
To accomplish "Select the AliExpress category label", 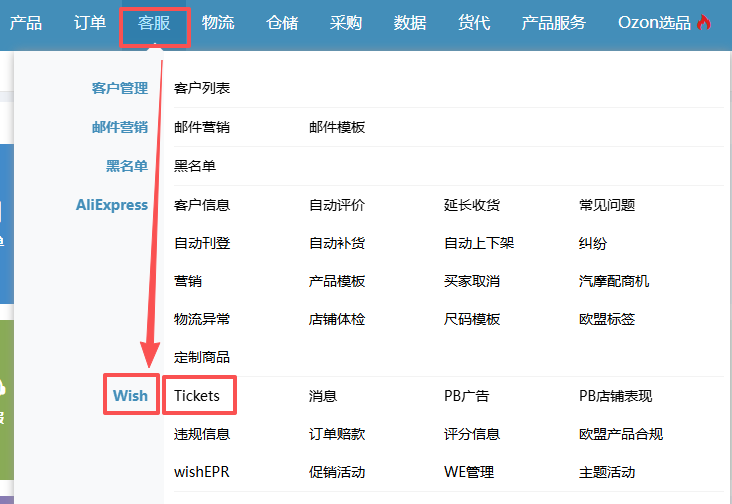I will click(112, 205).
